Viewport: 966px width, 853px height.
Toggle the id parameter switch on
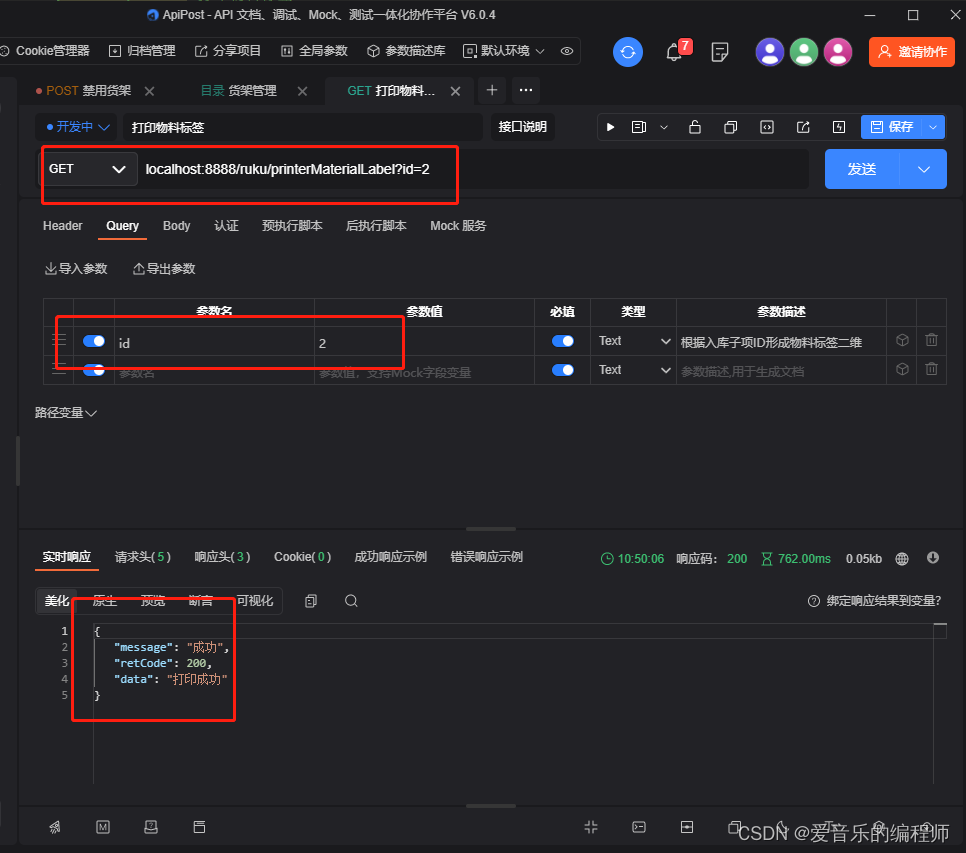coord(93,340)
